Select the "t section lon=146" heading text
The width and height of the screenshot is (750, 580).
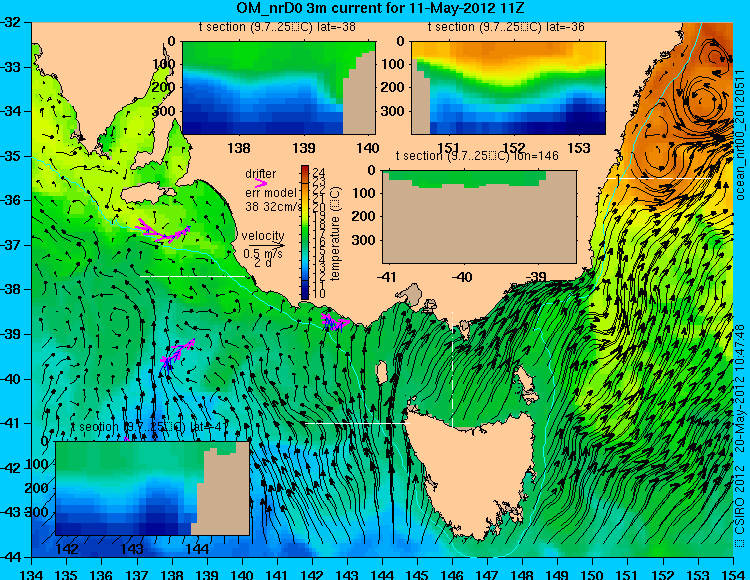click(x=477, y=156)
